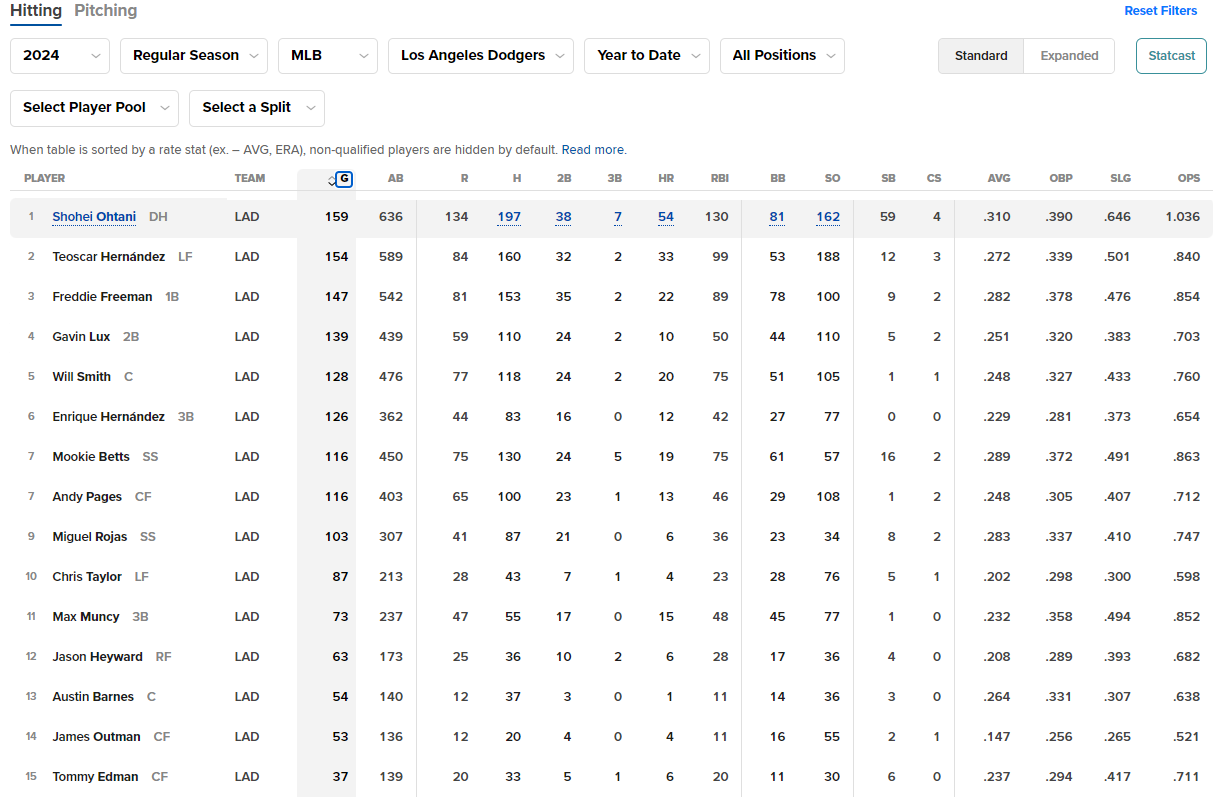The image size is (1224, 797).
Task: Open Ohtani's 7 triples stat link
Action: pos(618,217)
